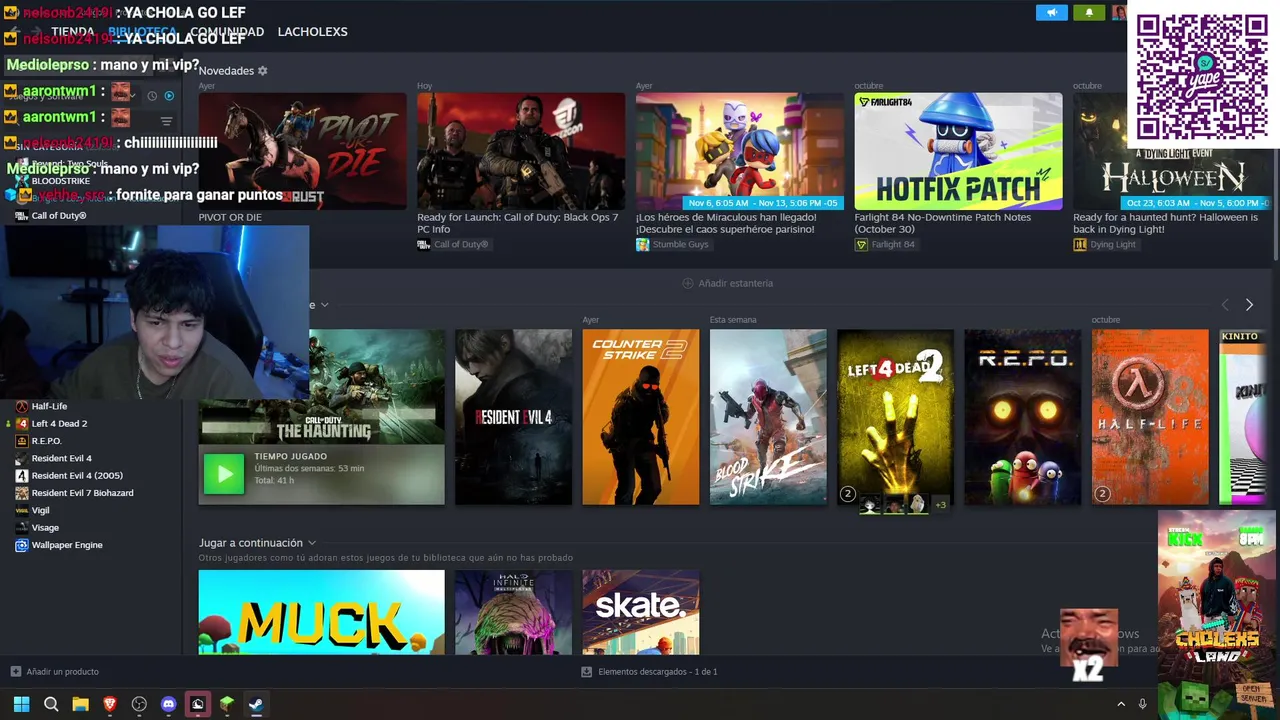1280x720 pixels.
Task: Click the plus icon beside Añadir un producto
Action: point(15,672)
